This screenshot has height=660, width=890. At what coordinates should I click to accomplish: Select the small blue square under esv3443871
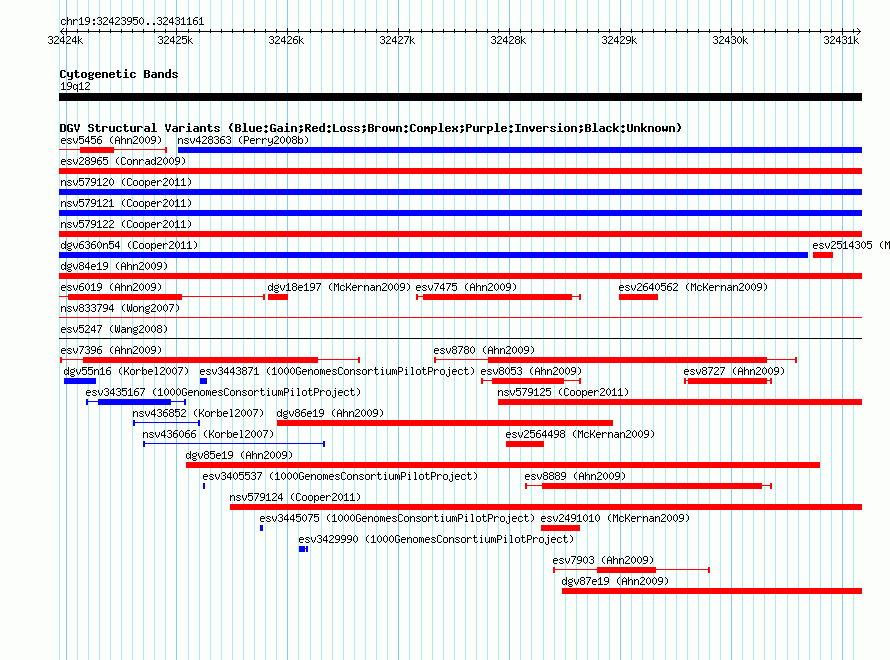[x=203, y=381]
